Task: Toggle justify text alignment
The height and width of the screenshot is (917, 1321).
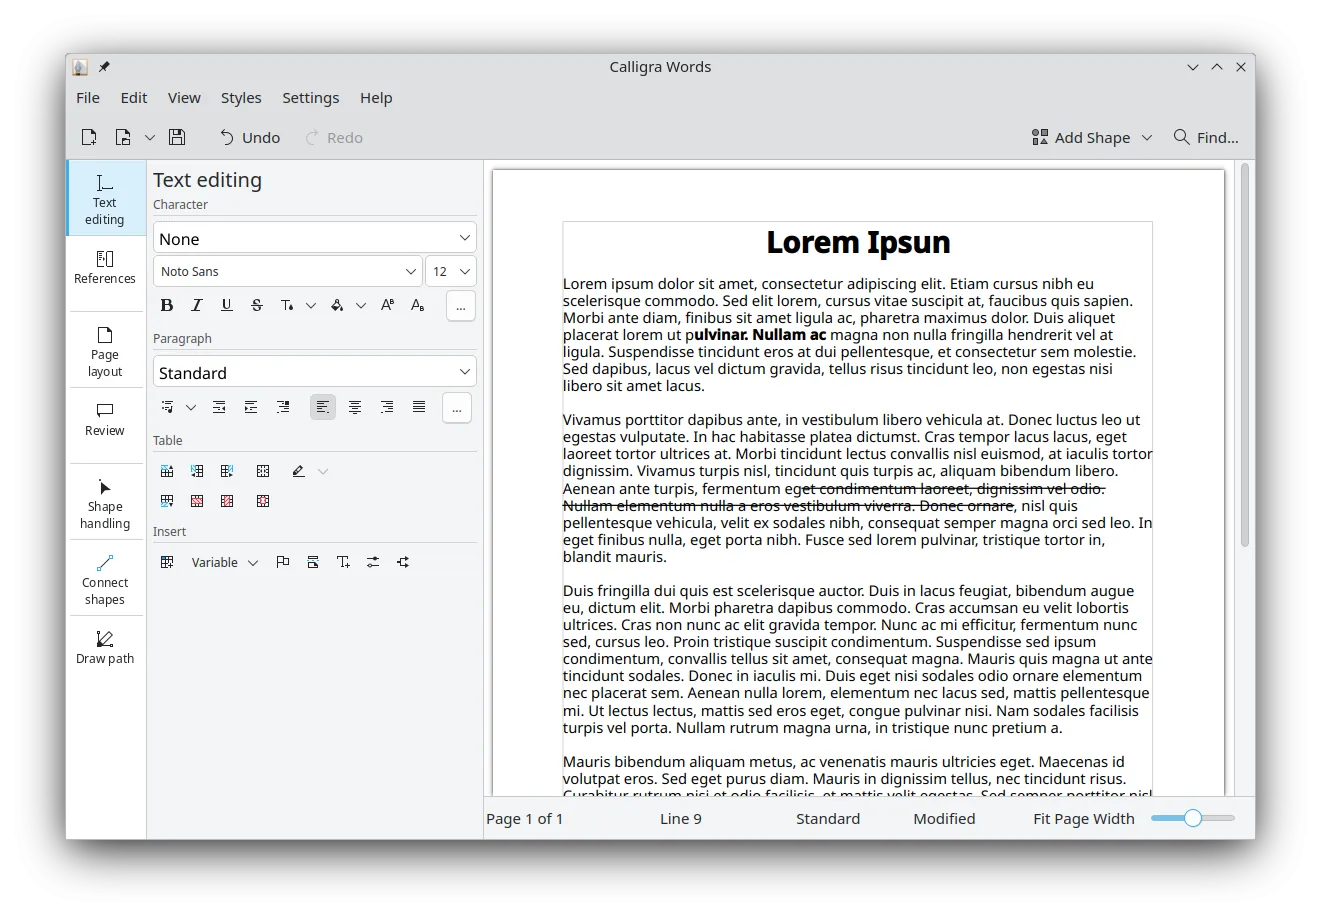Action: 418,407
